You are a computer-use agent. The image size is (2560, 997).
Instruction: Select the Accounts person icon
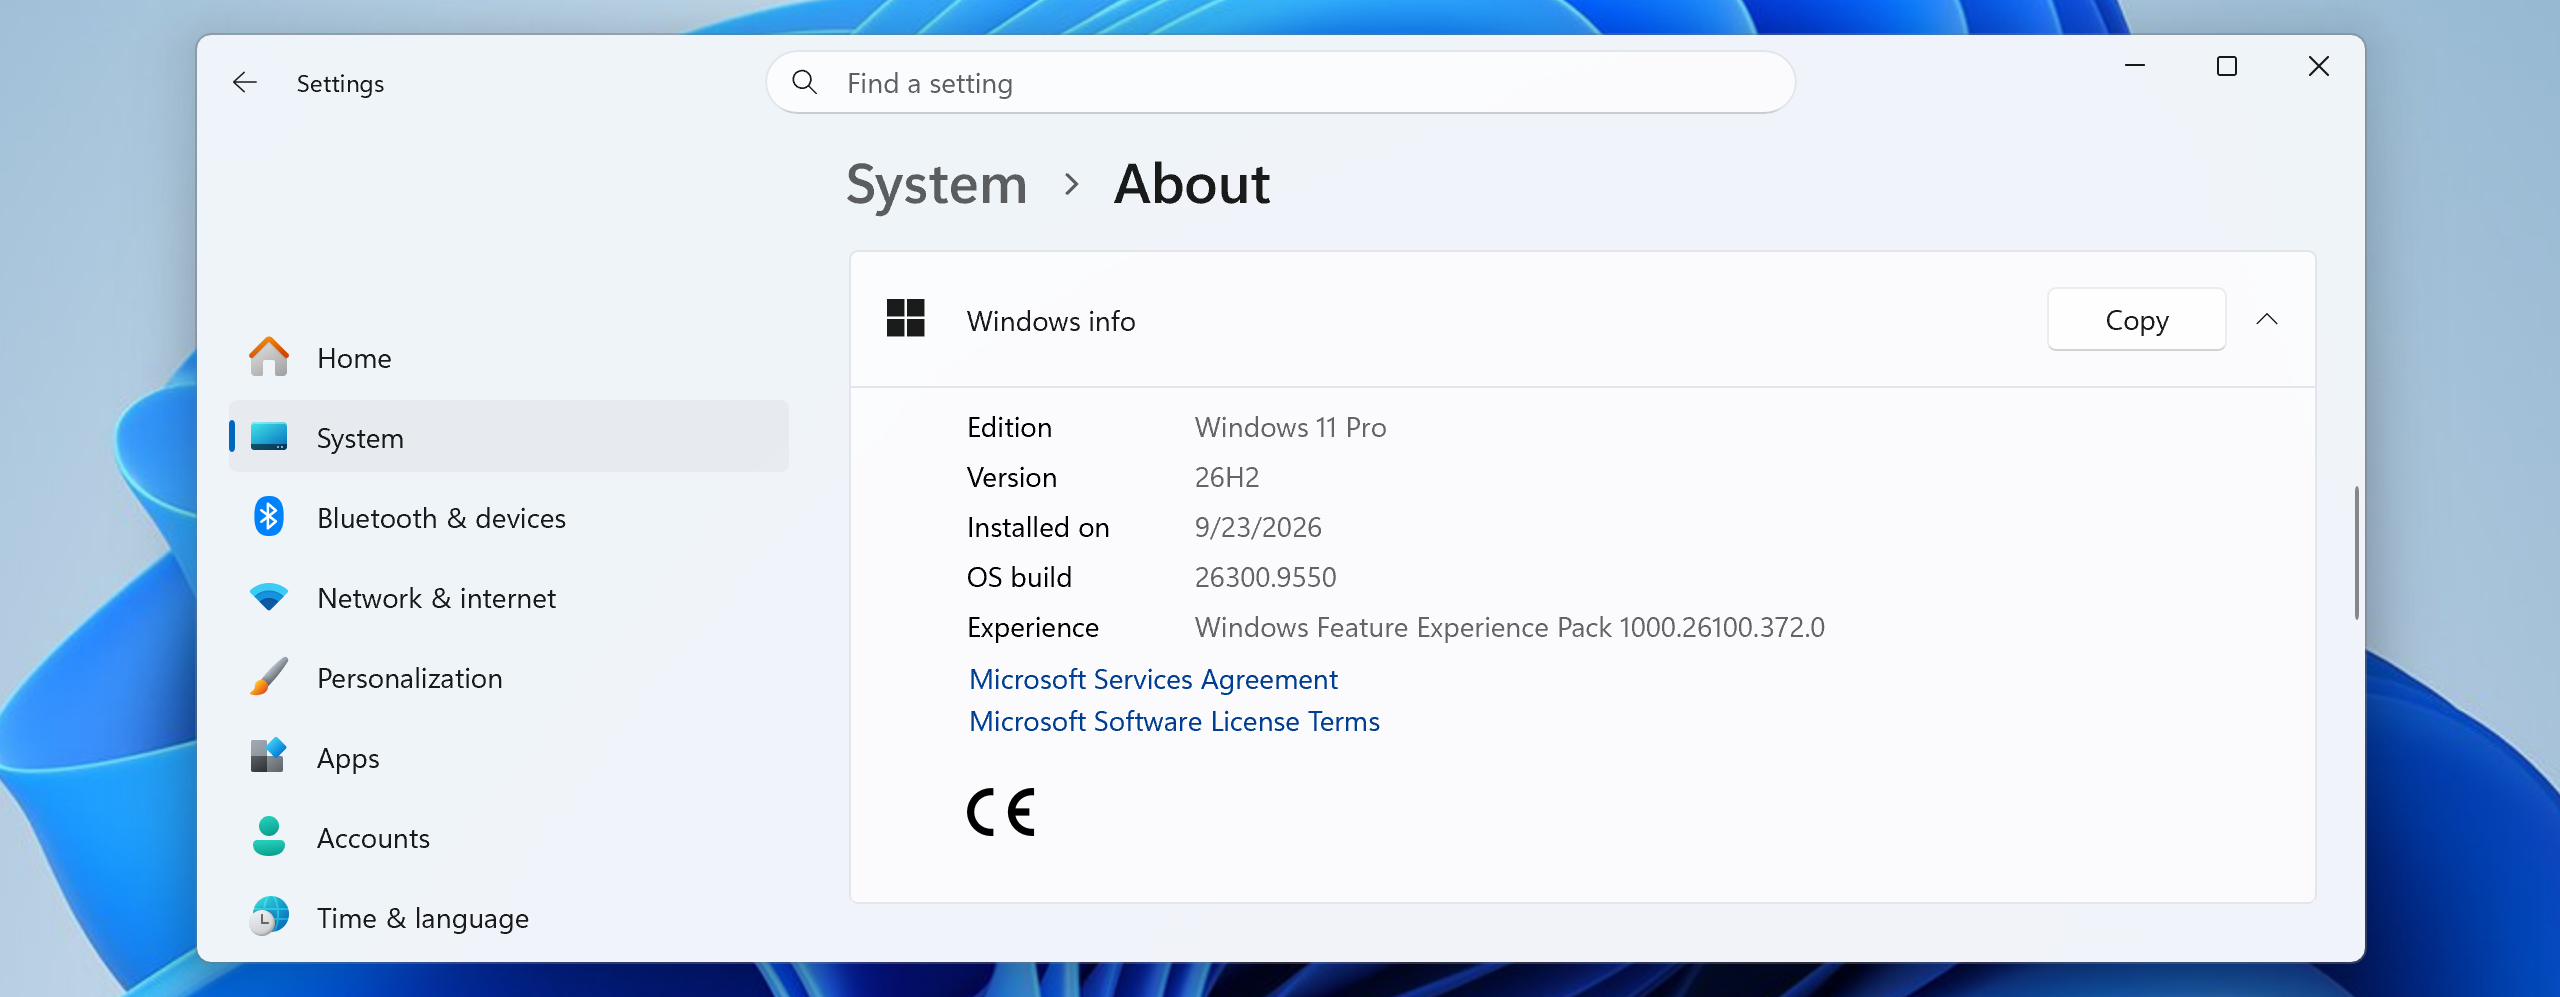point(268,837)
